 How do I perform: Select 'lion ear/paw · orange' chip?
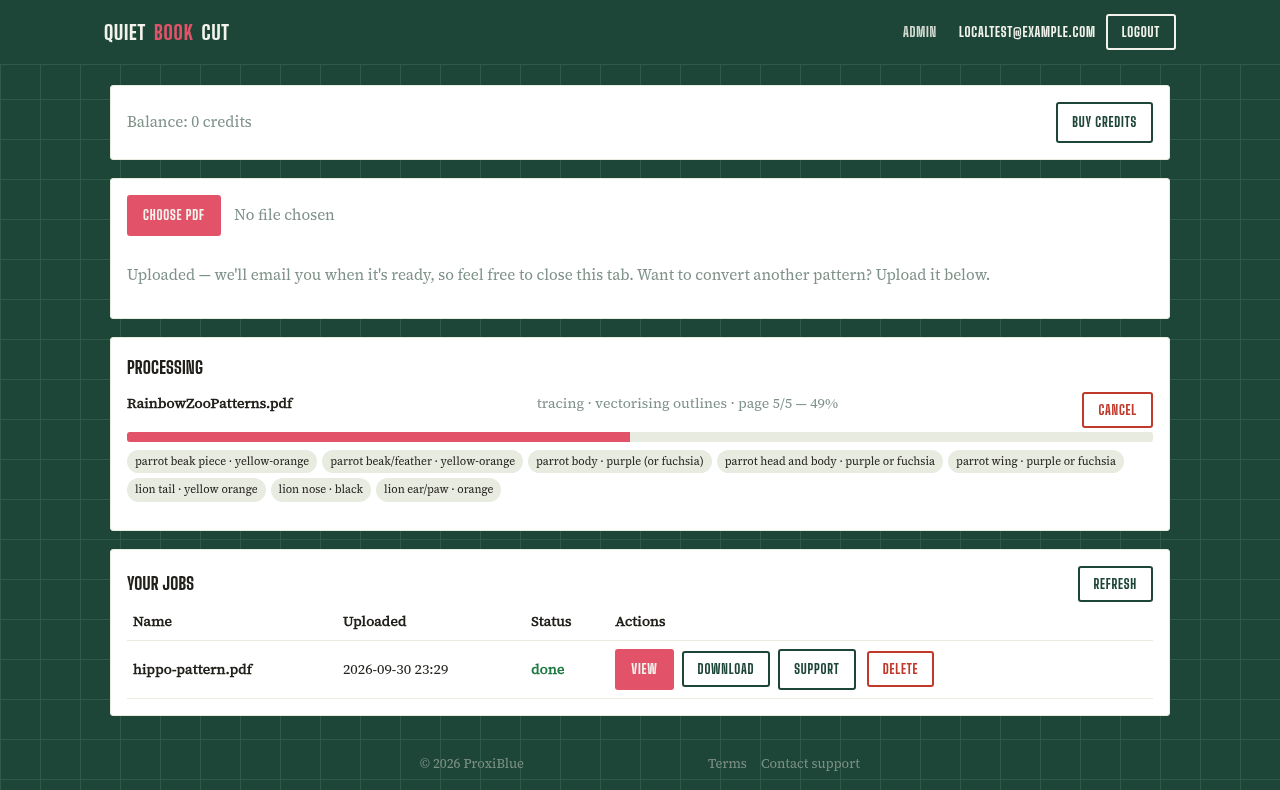(438, 489)
